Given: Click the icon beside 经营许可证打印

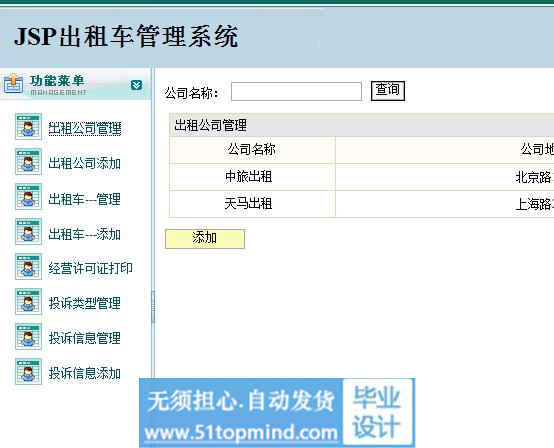Looking at the screenshot, I should pyautogui.click(x=28, y=267).
